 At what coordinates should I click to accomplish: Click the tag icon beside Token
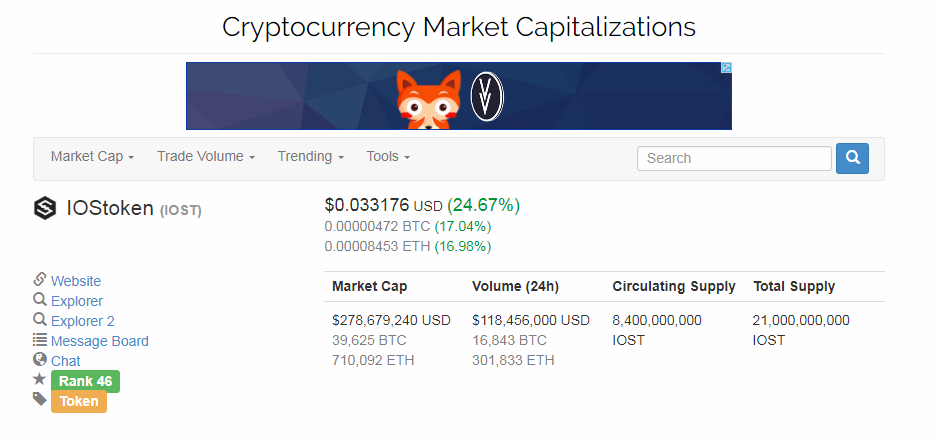tap(40, 400)
